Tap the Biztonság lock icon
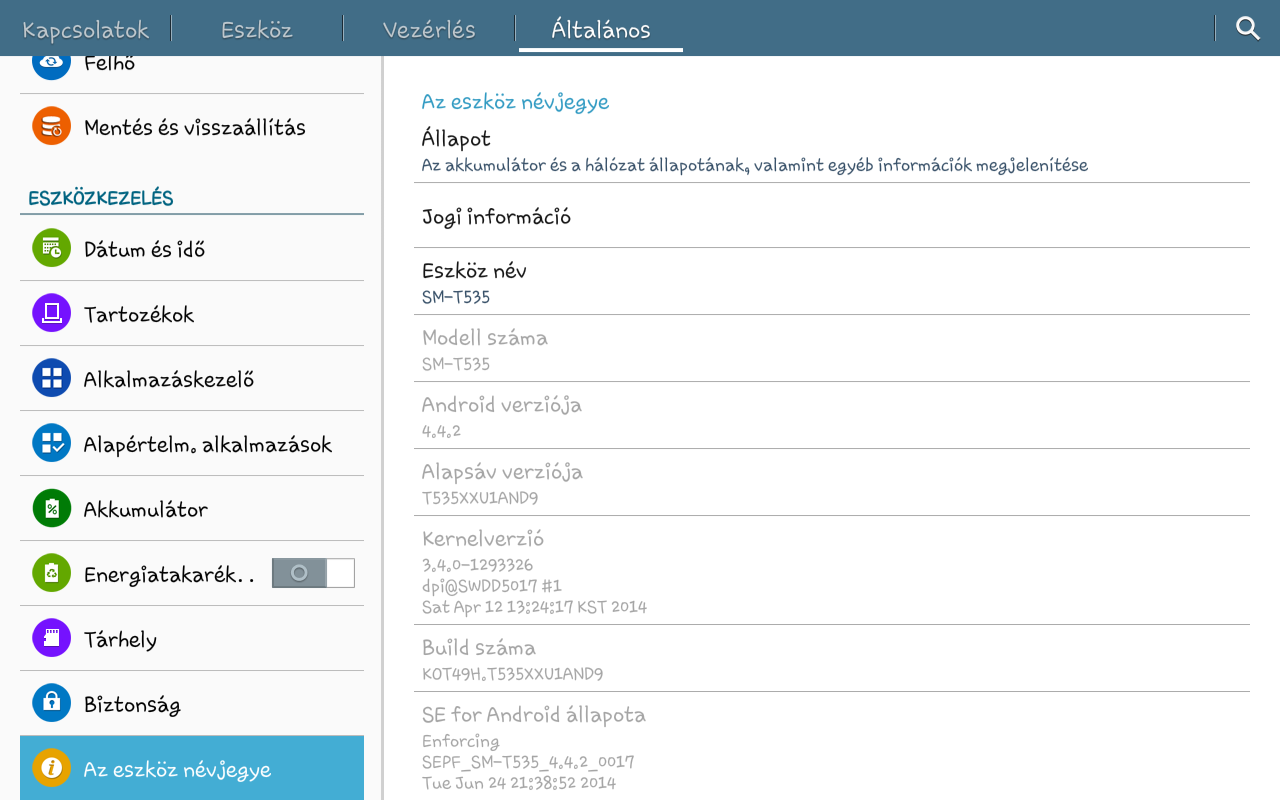 pyautogui.click(x=51, y=704)
